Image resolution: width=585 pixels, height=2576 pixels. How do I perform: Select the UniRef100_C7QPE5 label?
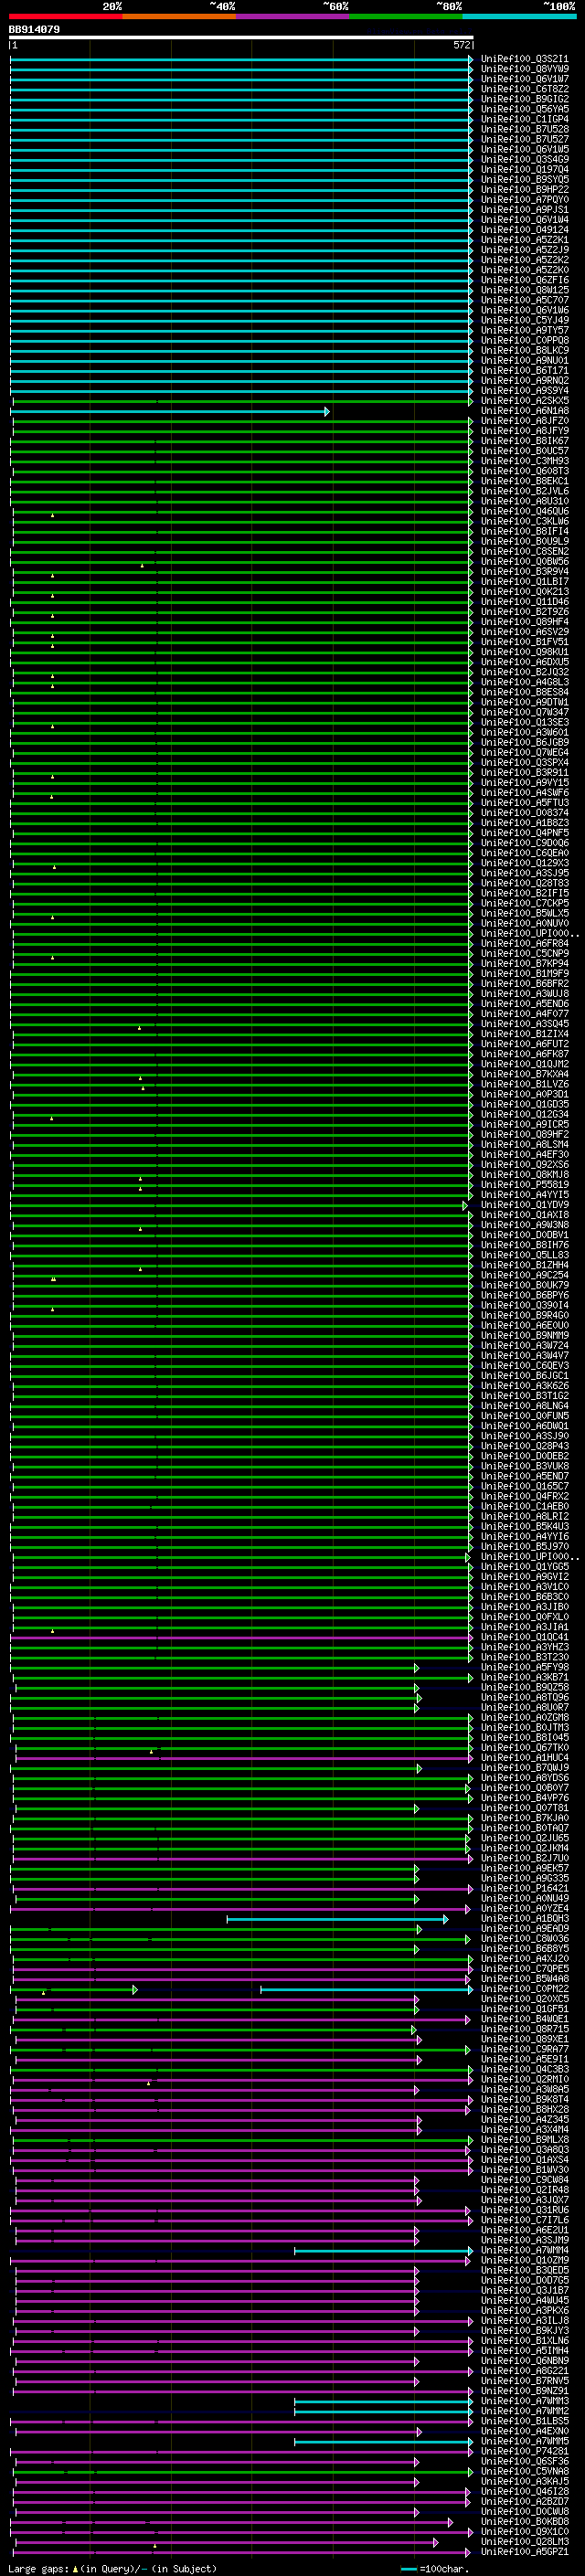[525, 1968]
